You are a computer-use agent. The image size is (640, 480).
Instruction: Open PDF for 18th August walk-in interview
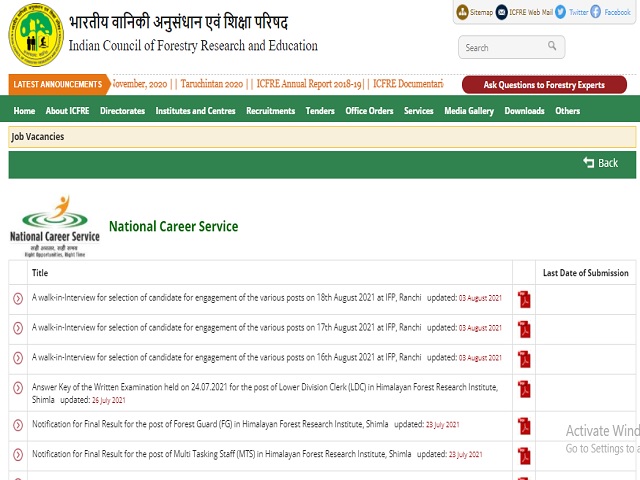click(x=524, y=299)
